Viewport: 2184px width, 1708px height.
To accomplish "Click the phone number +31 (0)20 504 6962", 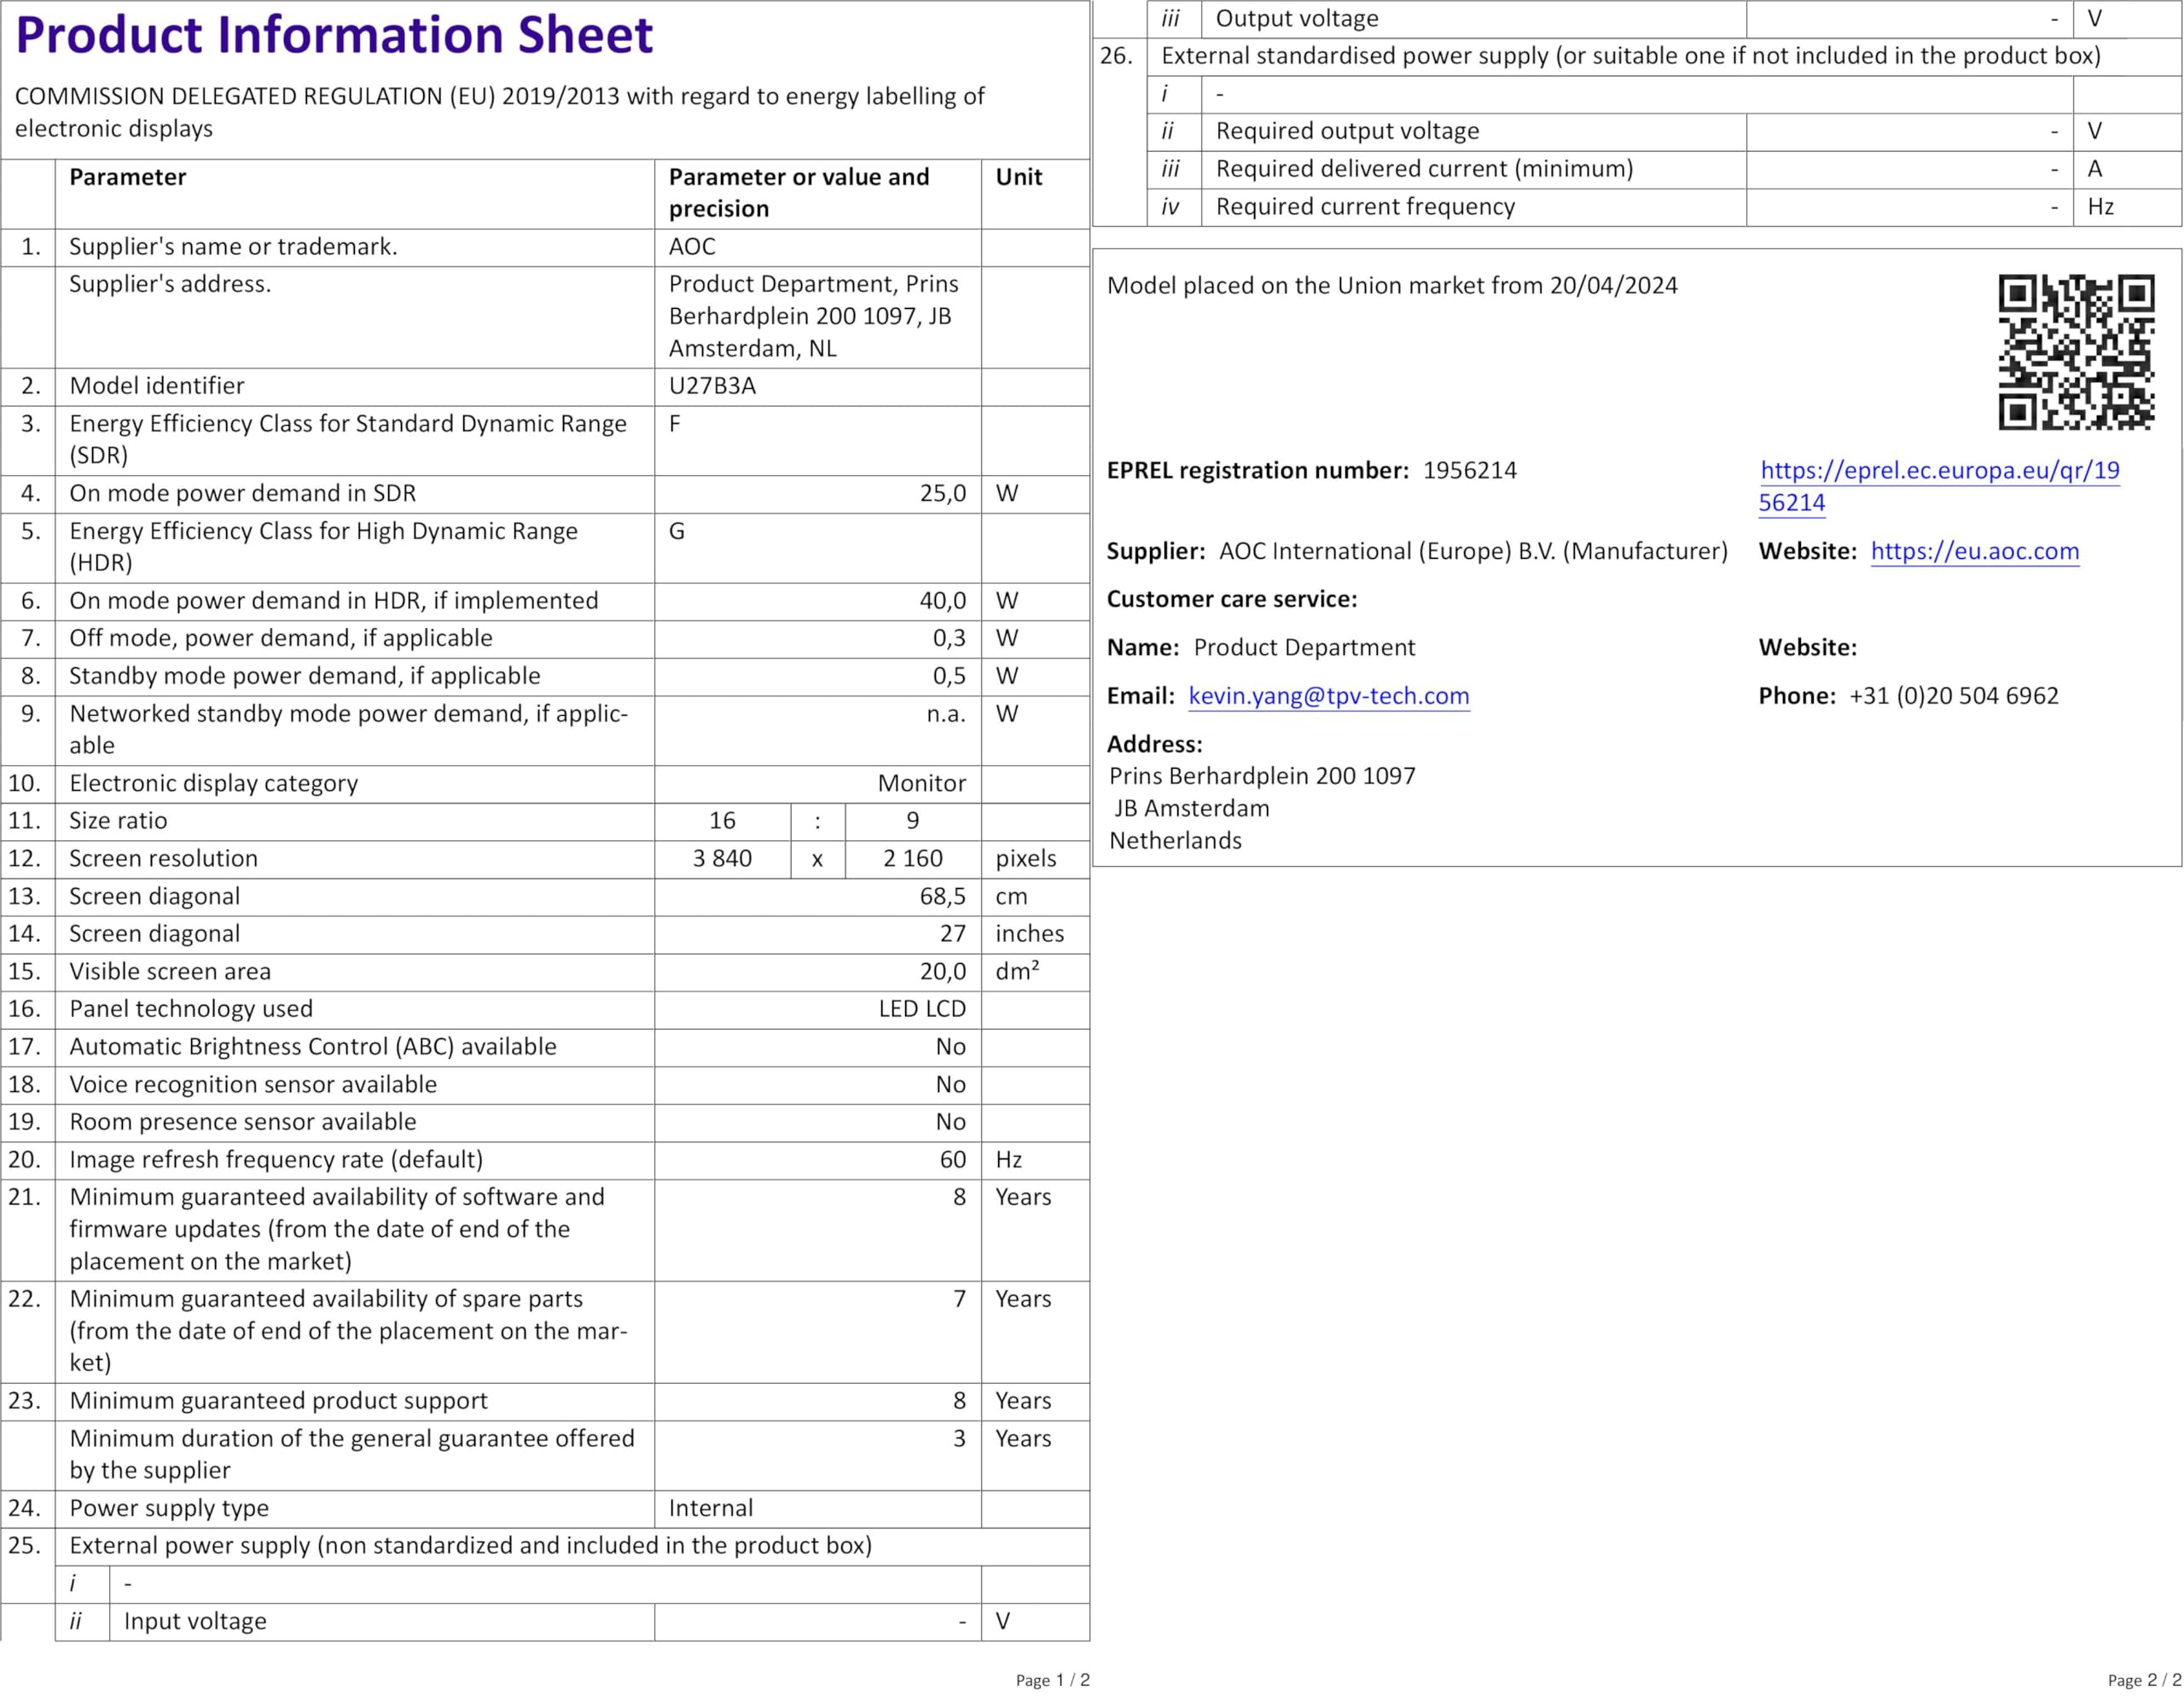I will (1953, 696).
